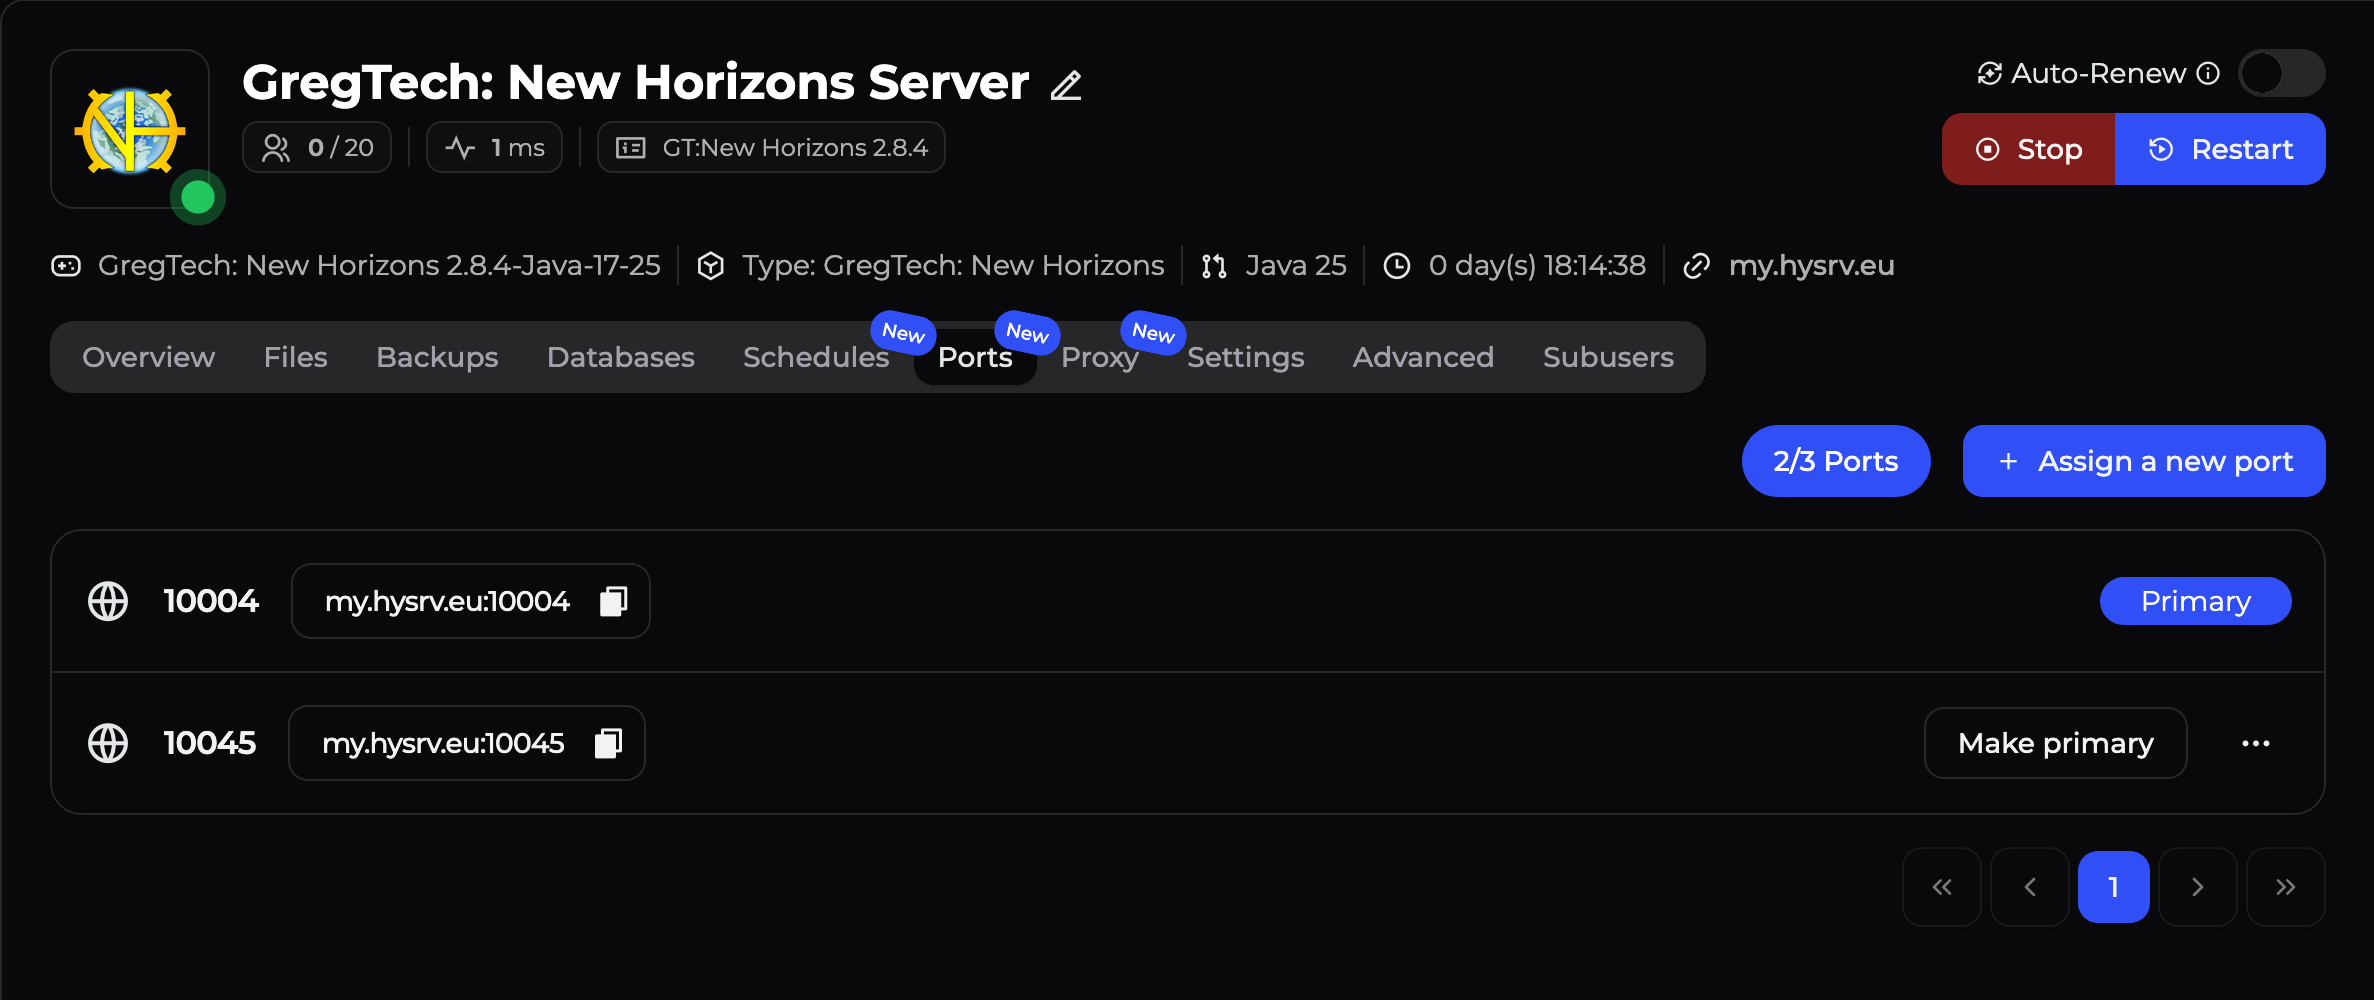Click the green online status indicator
Viewport: 2374px width, 1000px height.
[x=197, y=196]
